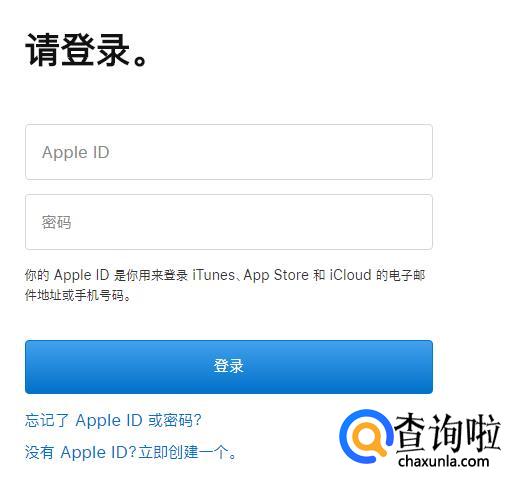Click the 登录 label inside blue button
Screen dimensions: 513x492
(229, 366)
